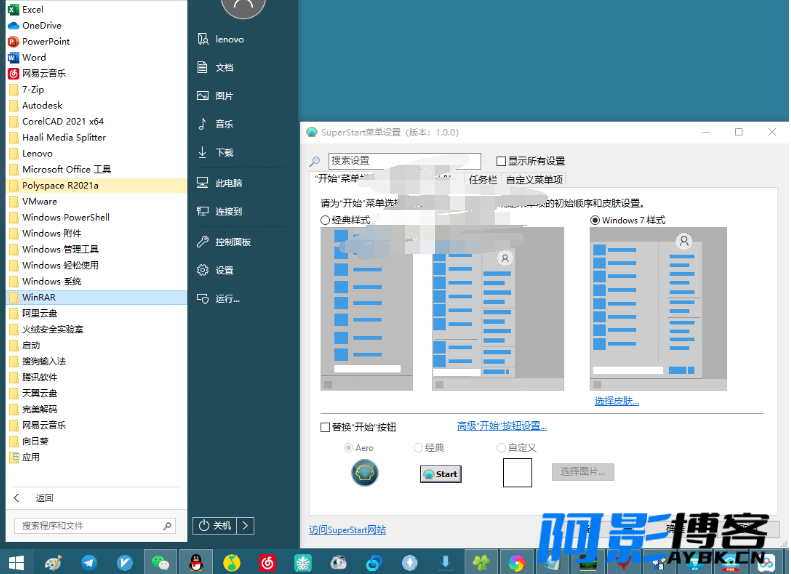Open 此电脑 in the start menu right pane
This screenshot has width=791, height=574.
[220, 183]
